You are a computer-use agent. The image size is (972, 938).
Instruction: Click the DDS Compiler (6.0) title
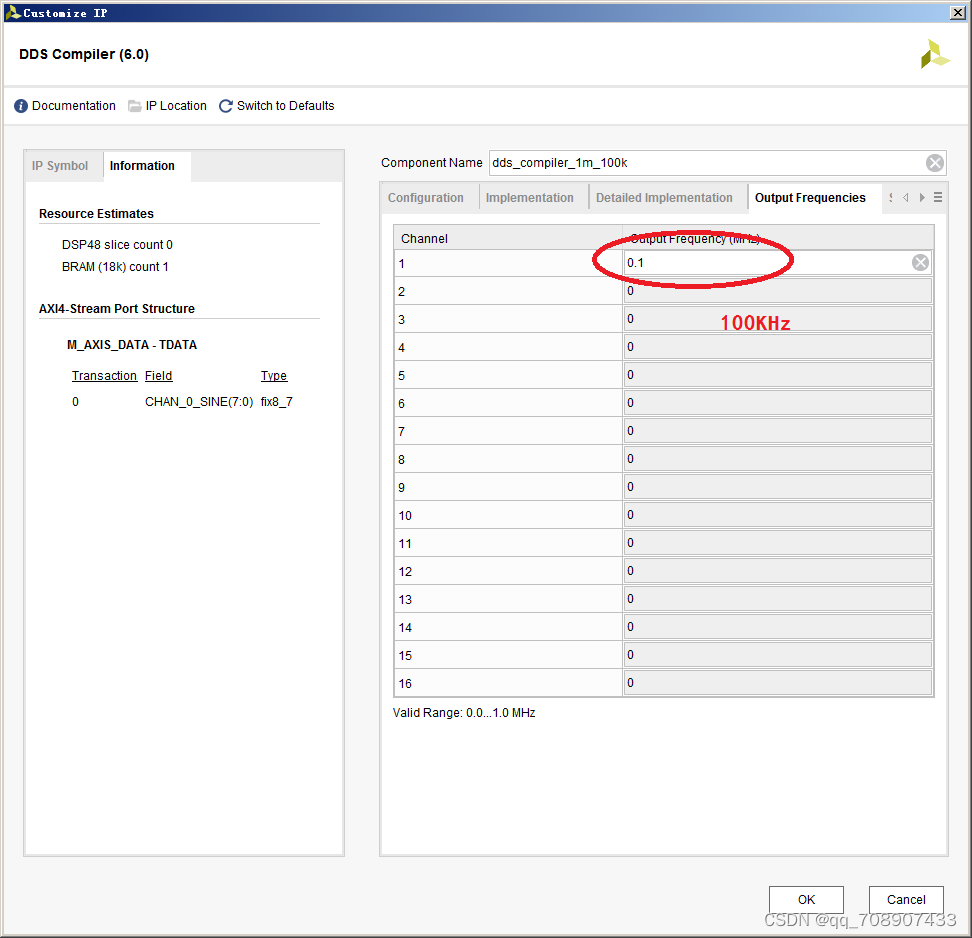(84, 55)
